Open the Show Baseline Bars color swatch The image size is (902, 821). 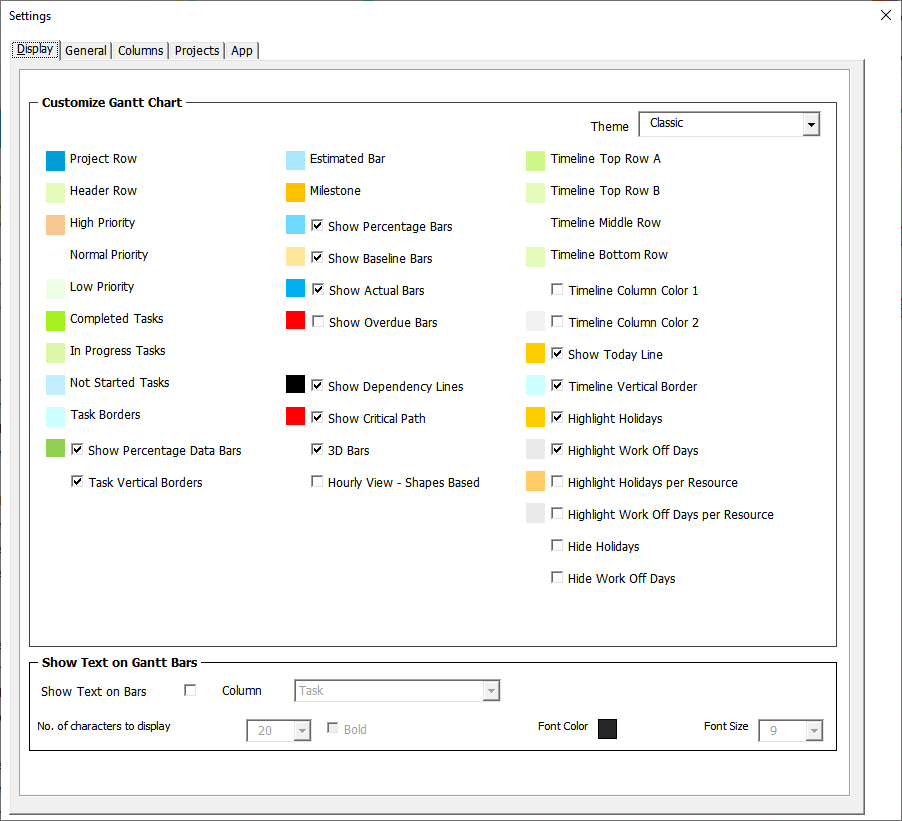[295, 257]
